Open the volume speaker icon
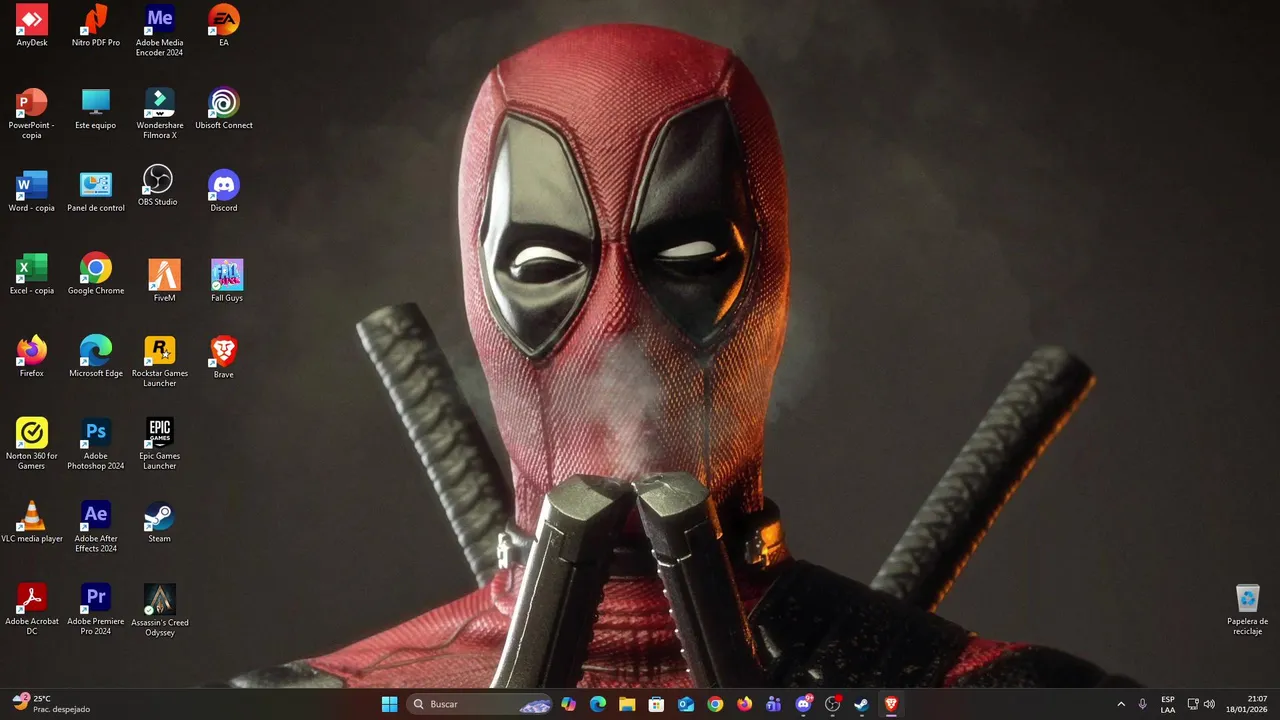The image size is (1280, 720). (x=1210, y=704)
